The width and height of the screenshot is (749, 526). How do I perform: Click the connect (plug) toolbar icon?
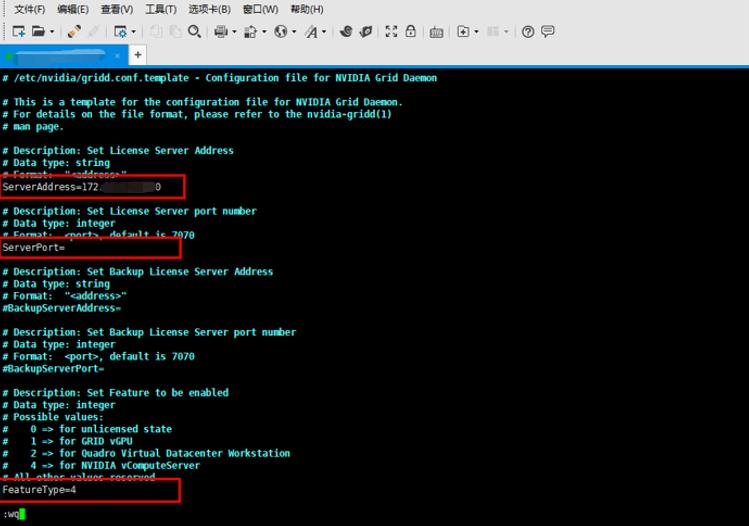click(74, 32)
